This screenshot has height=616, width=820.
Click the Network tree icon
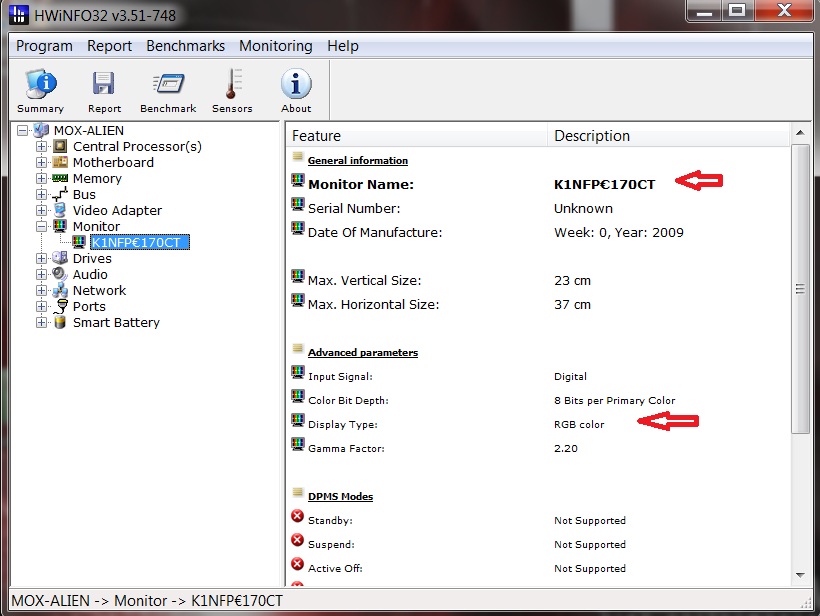click(x=60, y=290)
